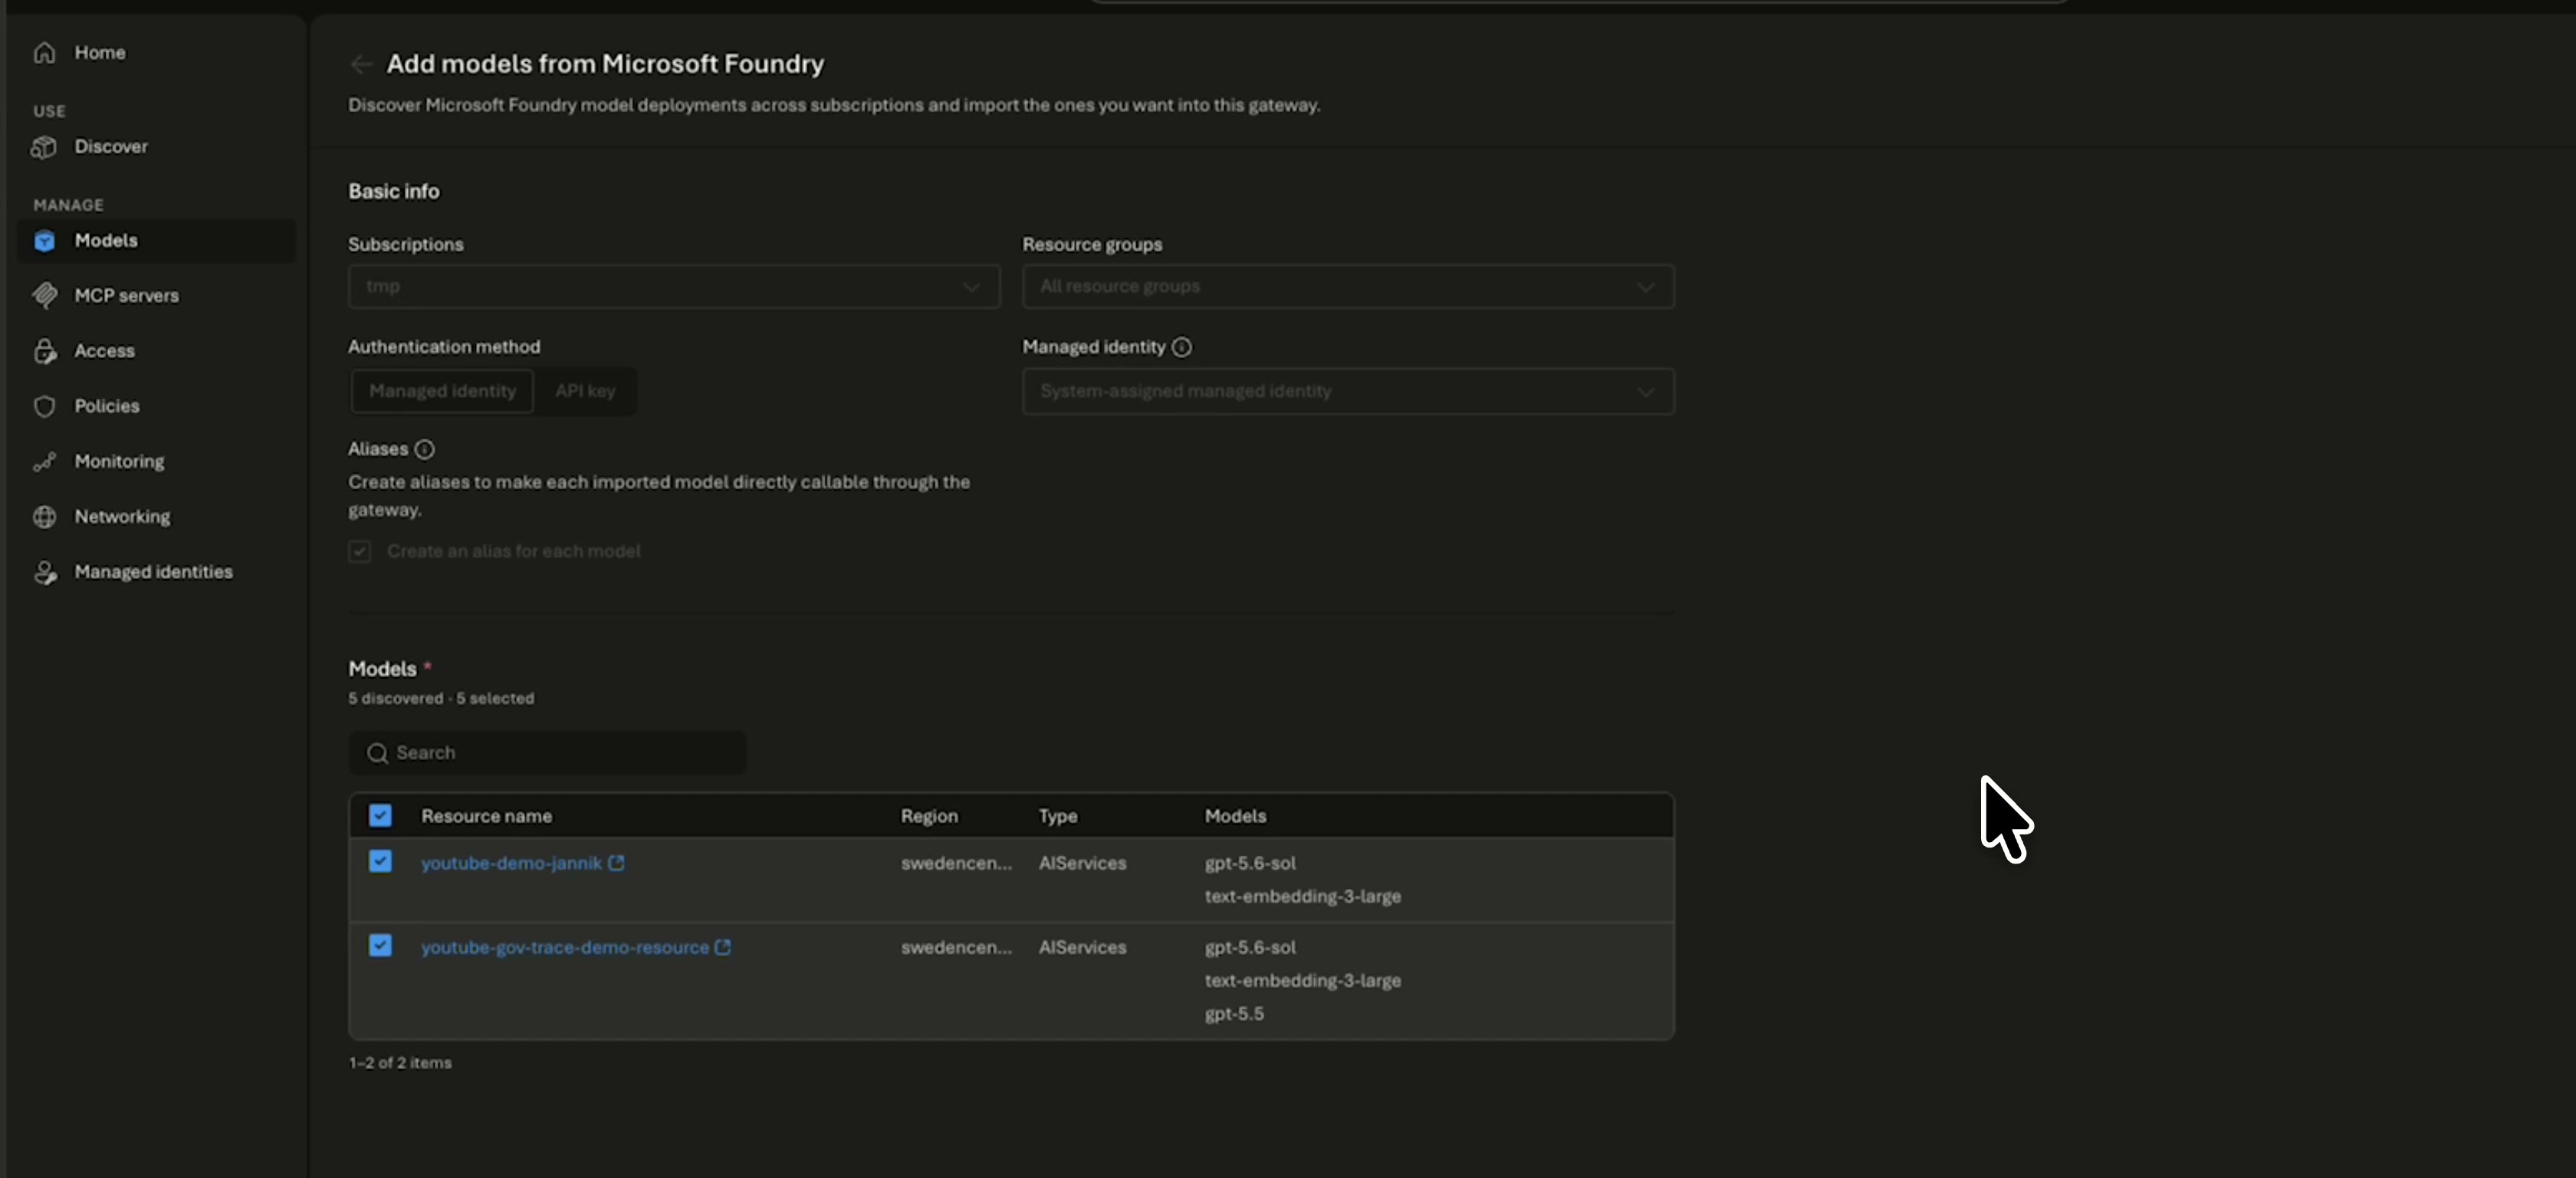Click the info icon next to Managed identity

tap(1181, 347)
